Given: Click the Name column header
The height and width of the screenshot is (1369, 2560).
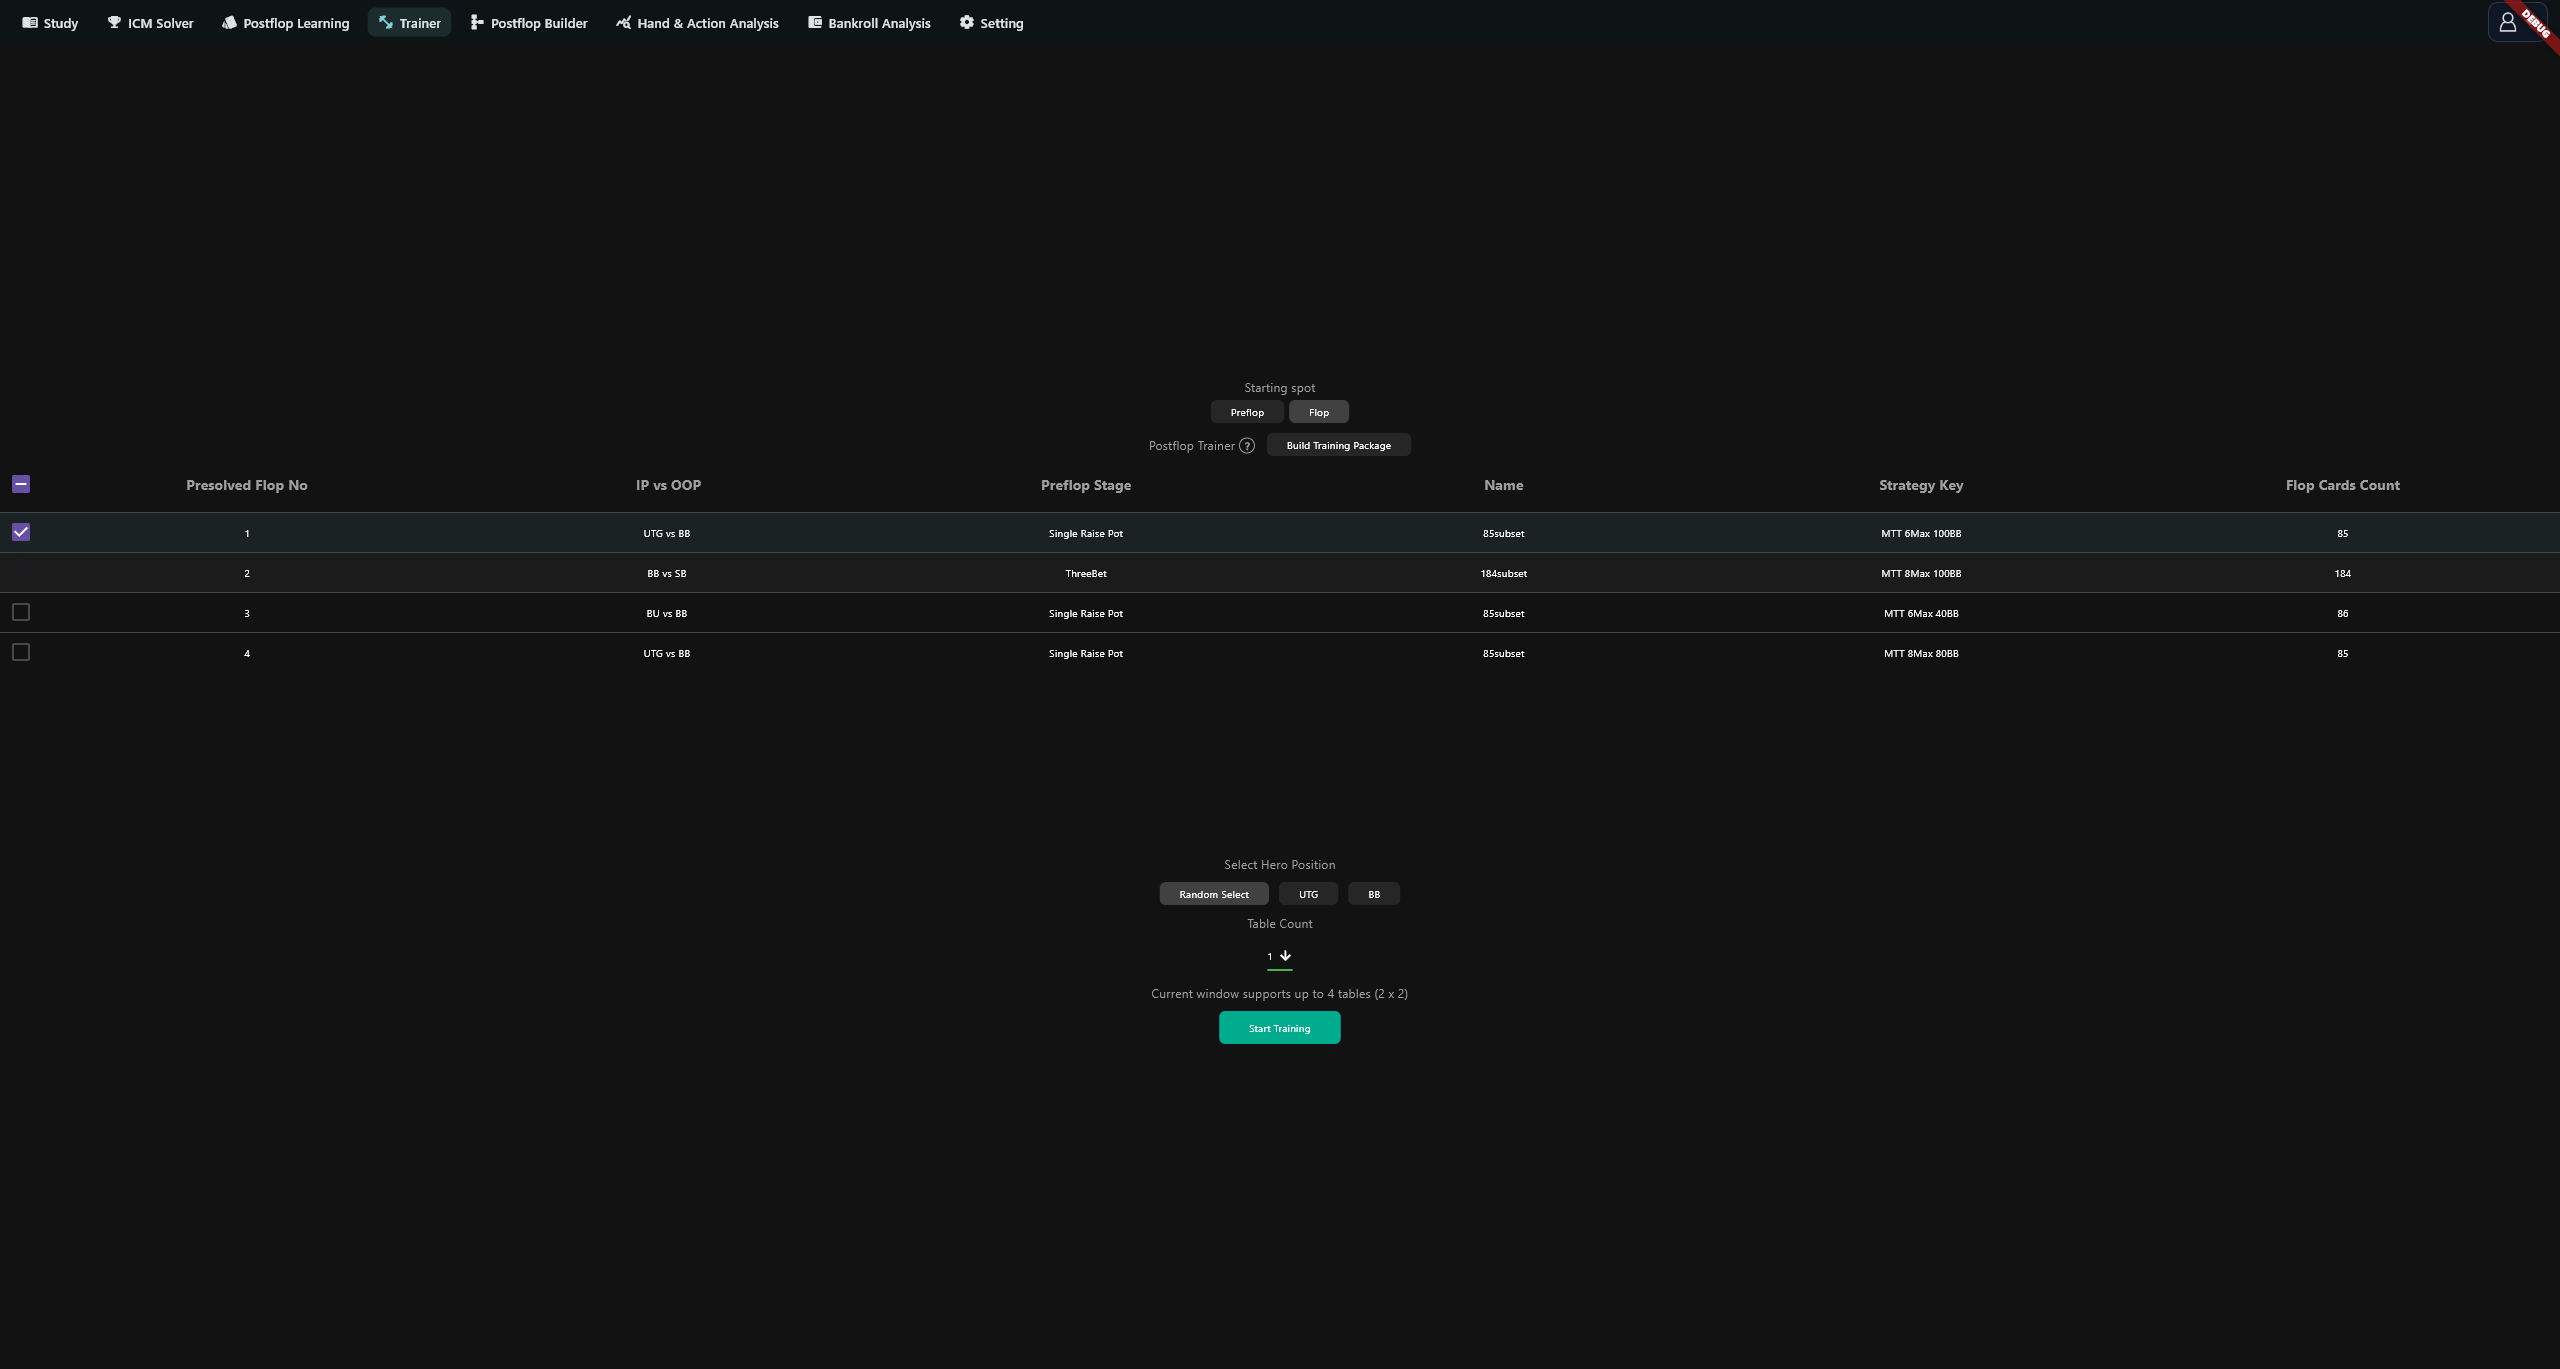Looking at the screenshot, I should [1504, 485].
